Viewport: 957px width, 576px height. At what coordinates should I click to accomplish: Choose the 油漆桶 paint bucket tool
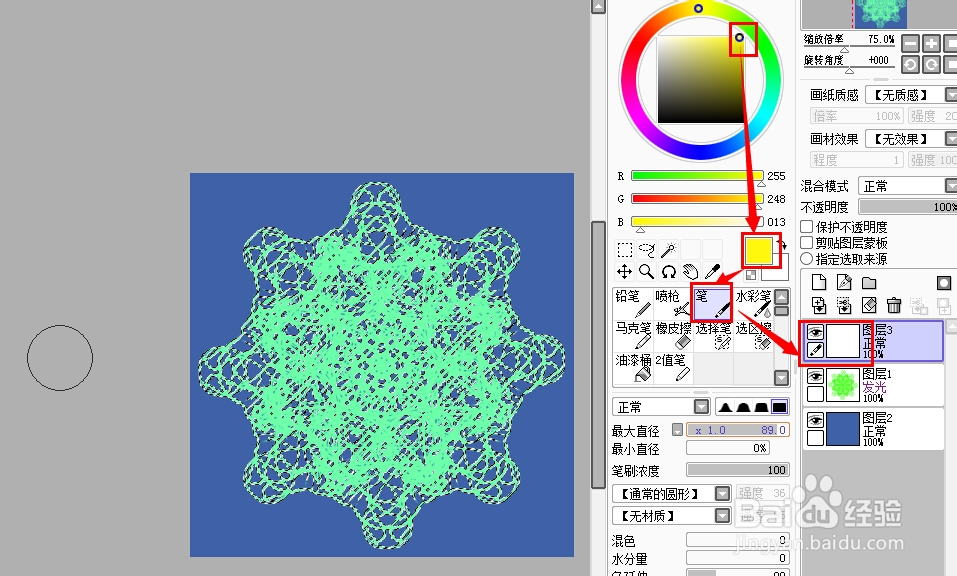[x=633, y=368]
